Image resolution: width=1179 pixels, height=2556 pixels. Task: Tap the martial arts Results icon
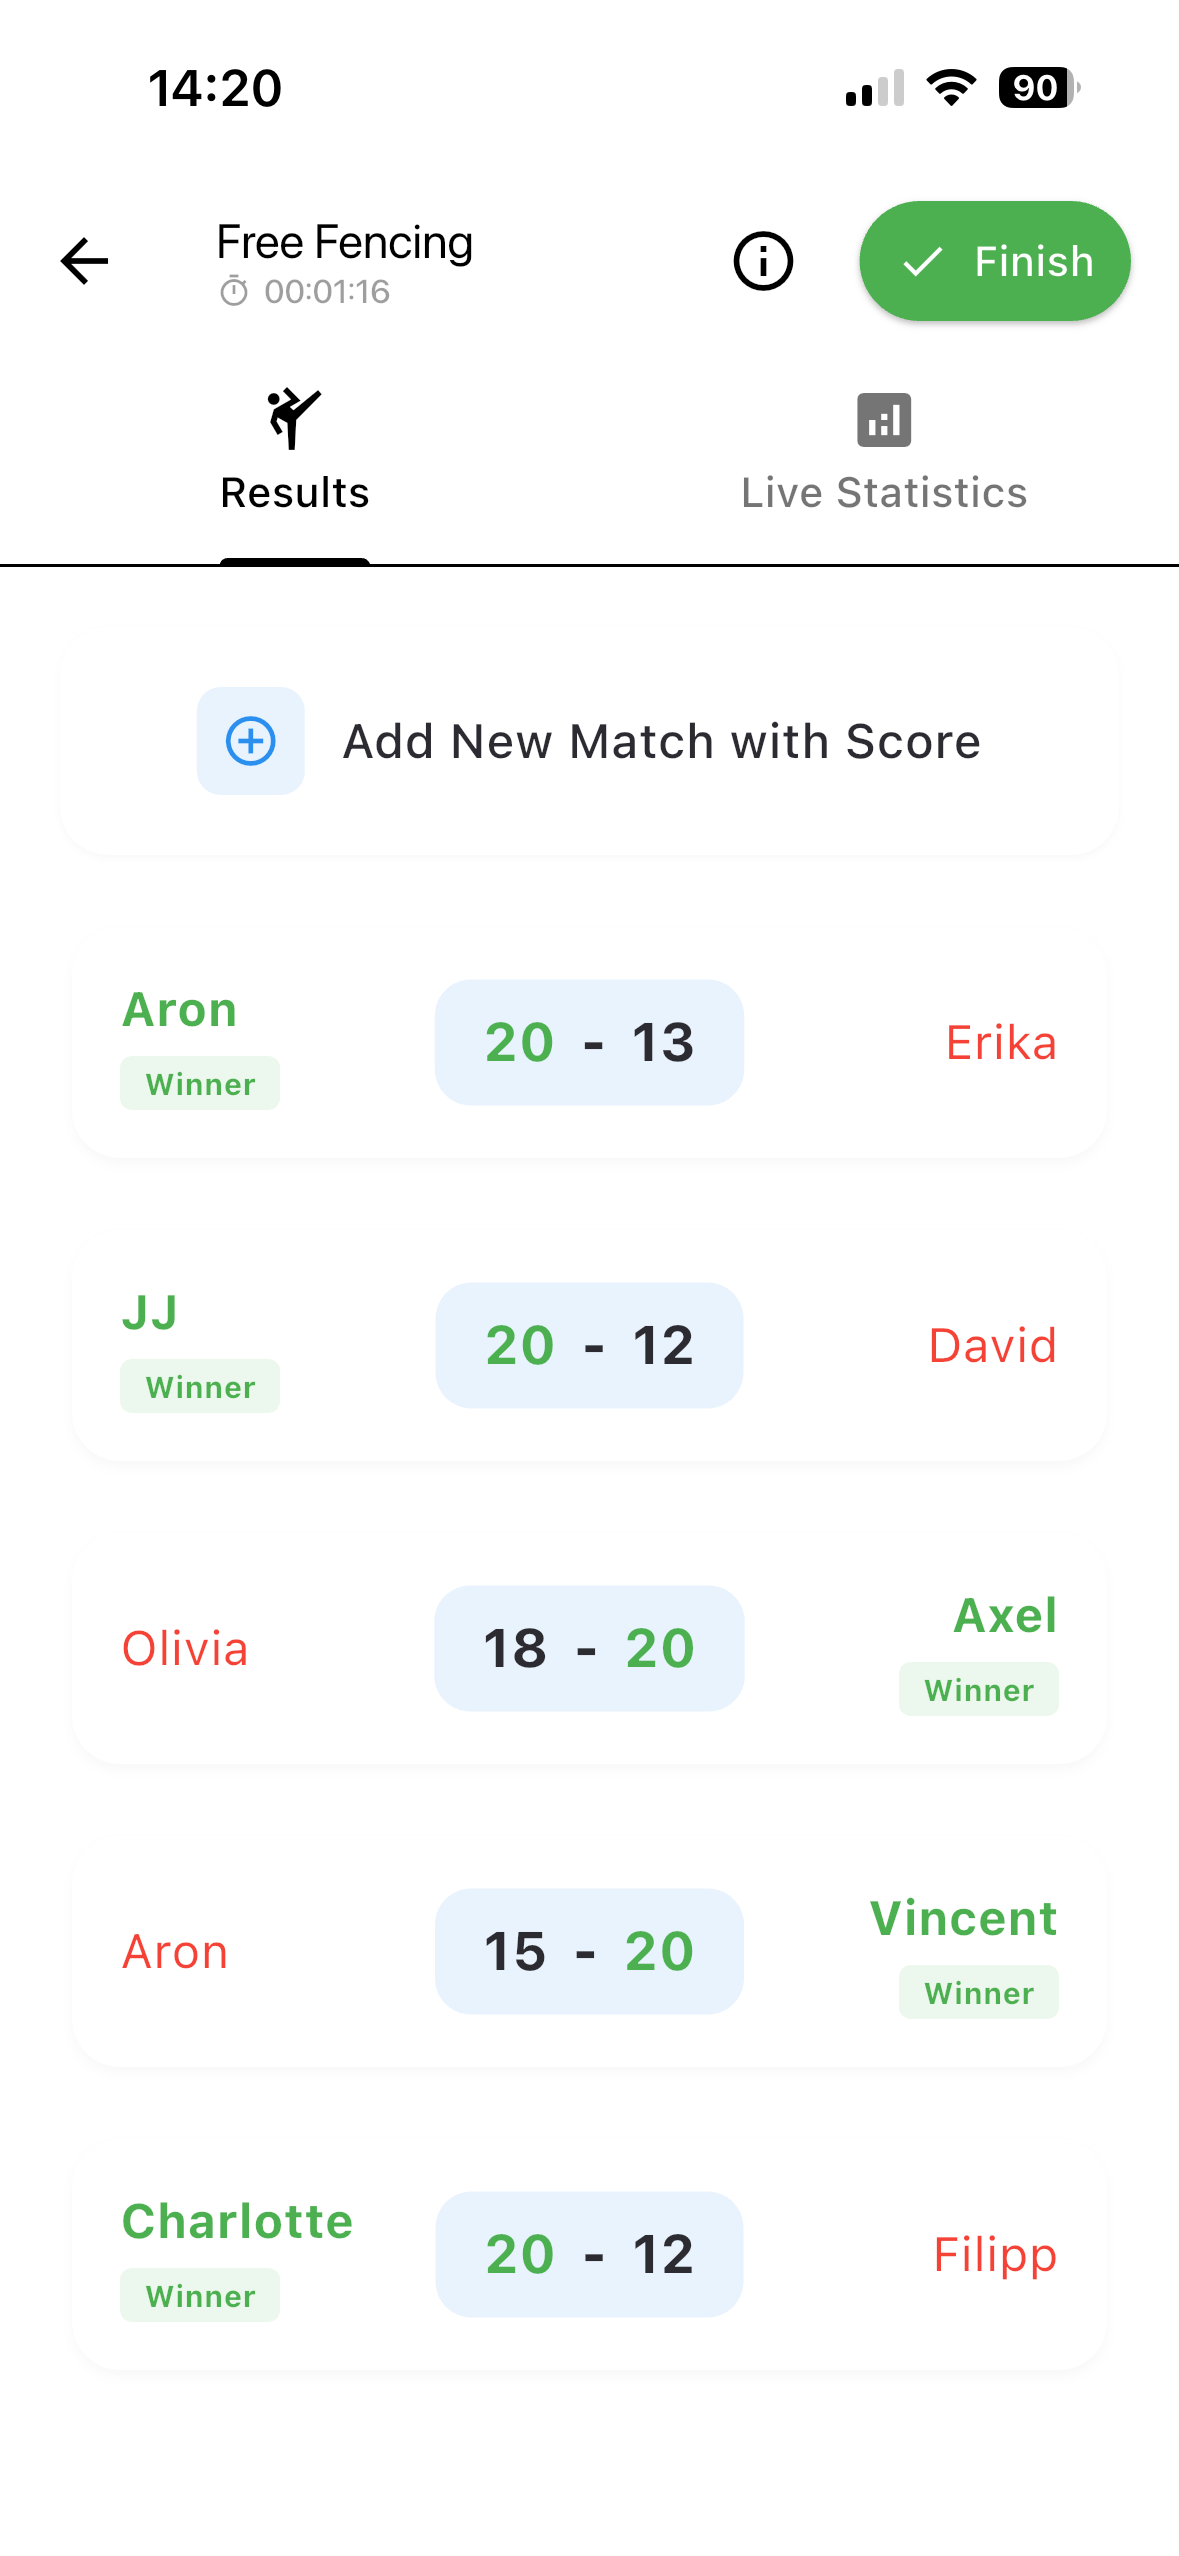294,419
